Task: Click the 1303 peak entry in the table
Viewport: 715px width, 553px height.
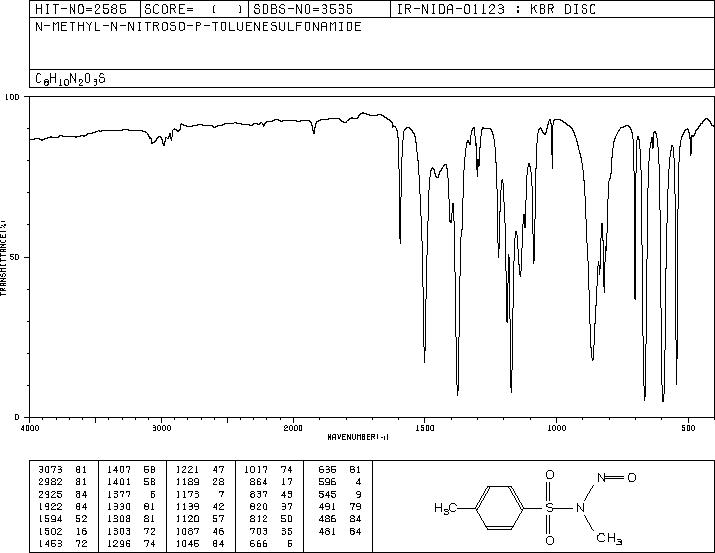Action: pos(131,531)
